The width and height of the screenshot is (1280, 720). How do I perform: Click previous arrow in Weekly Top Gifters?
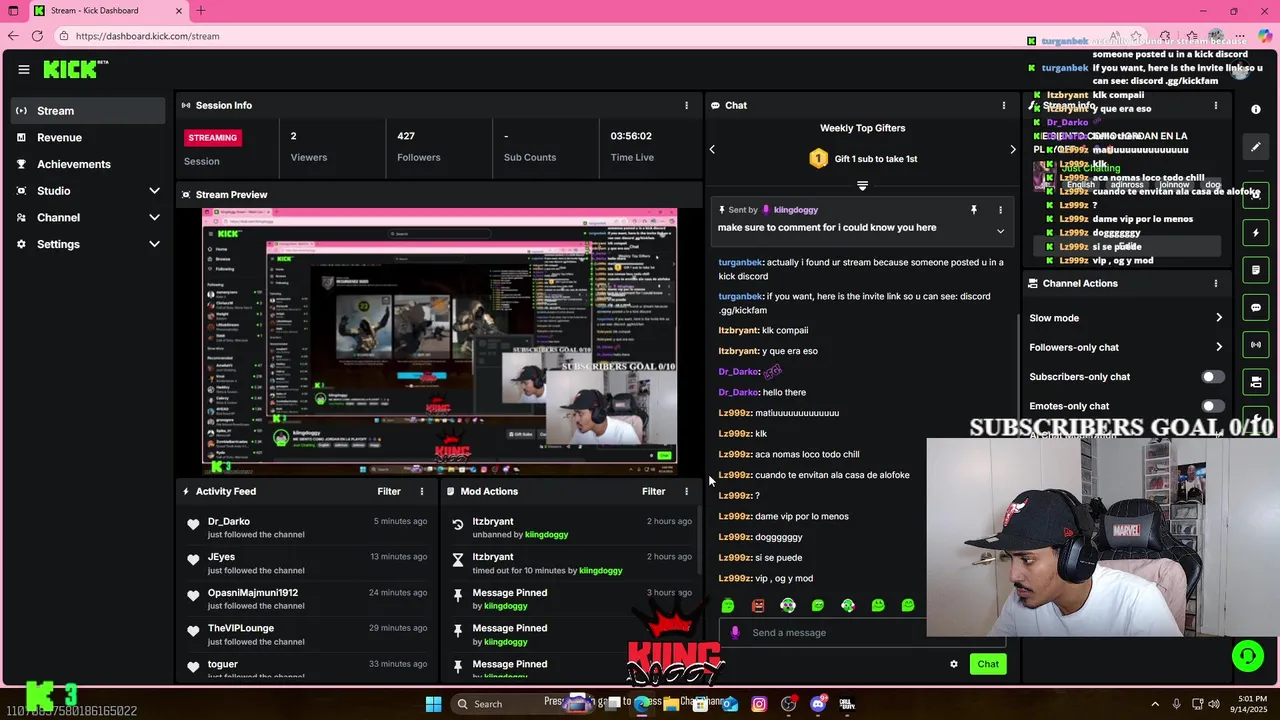click(712, 149)
